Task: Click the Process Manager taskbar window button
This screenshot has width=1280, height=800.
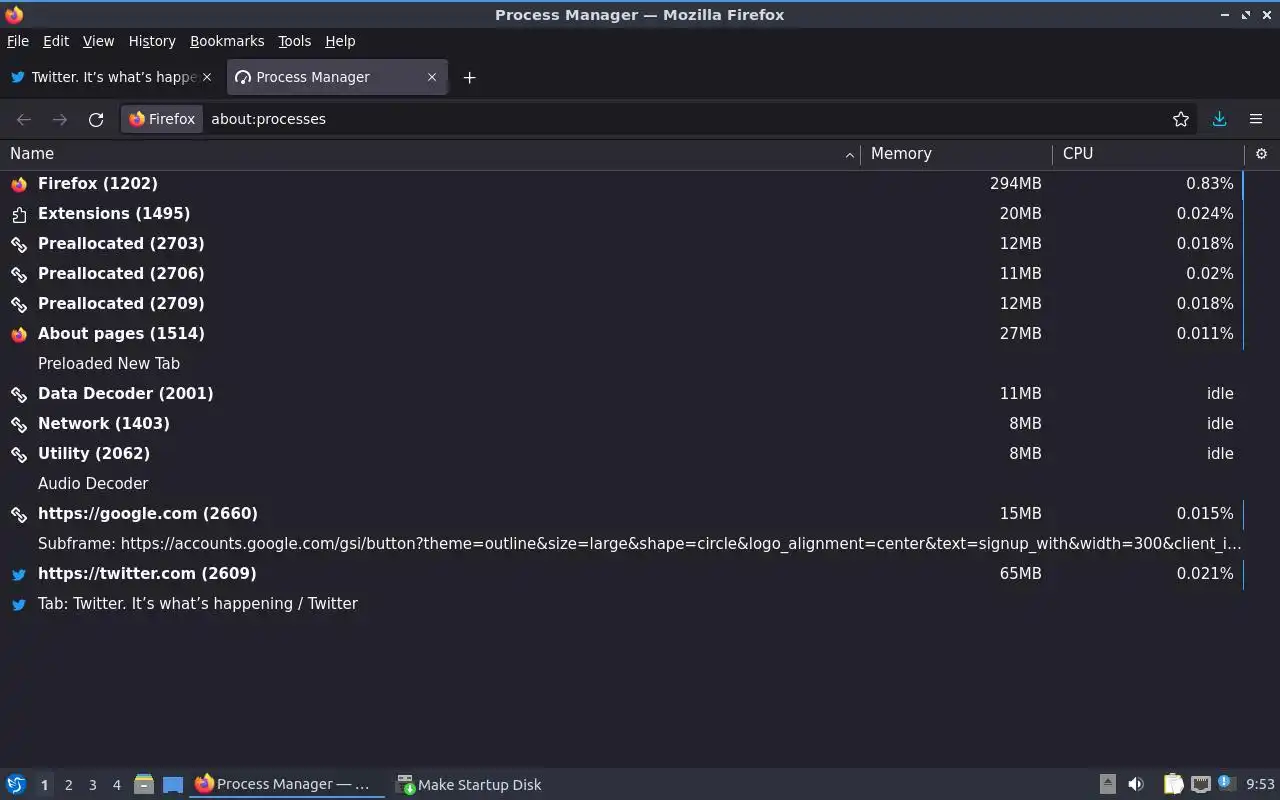Action: (x=287, y=784)
